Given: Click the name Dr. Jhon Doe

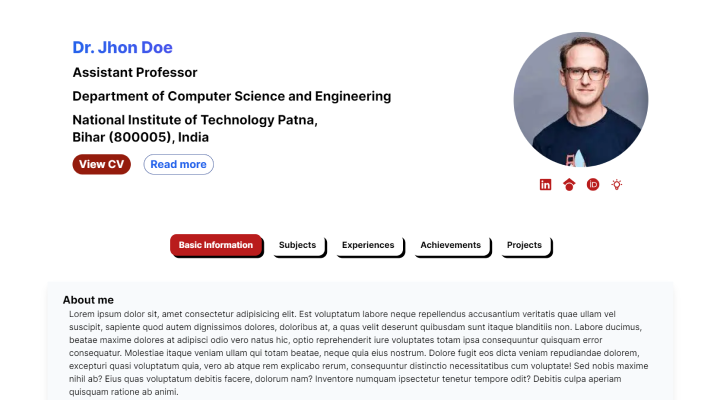Looking at the screenshot, I should click(122, 47).
